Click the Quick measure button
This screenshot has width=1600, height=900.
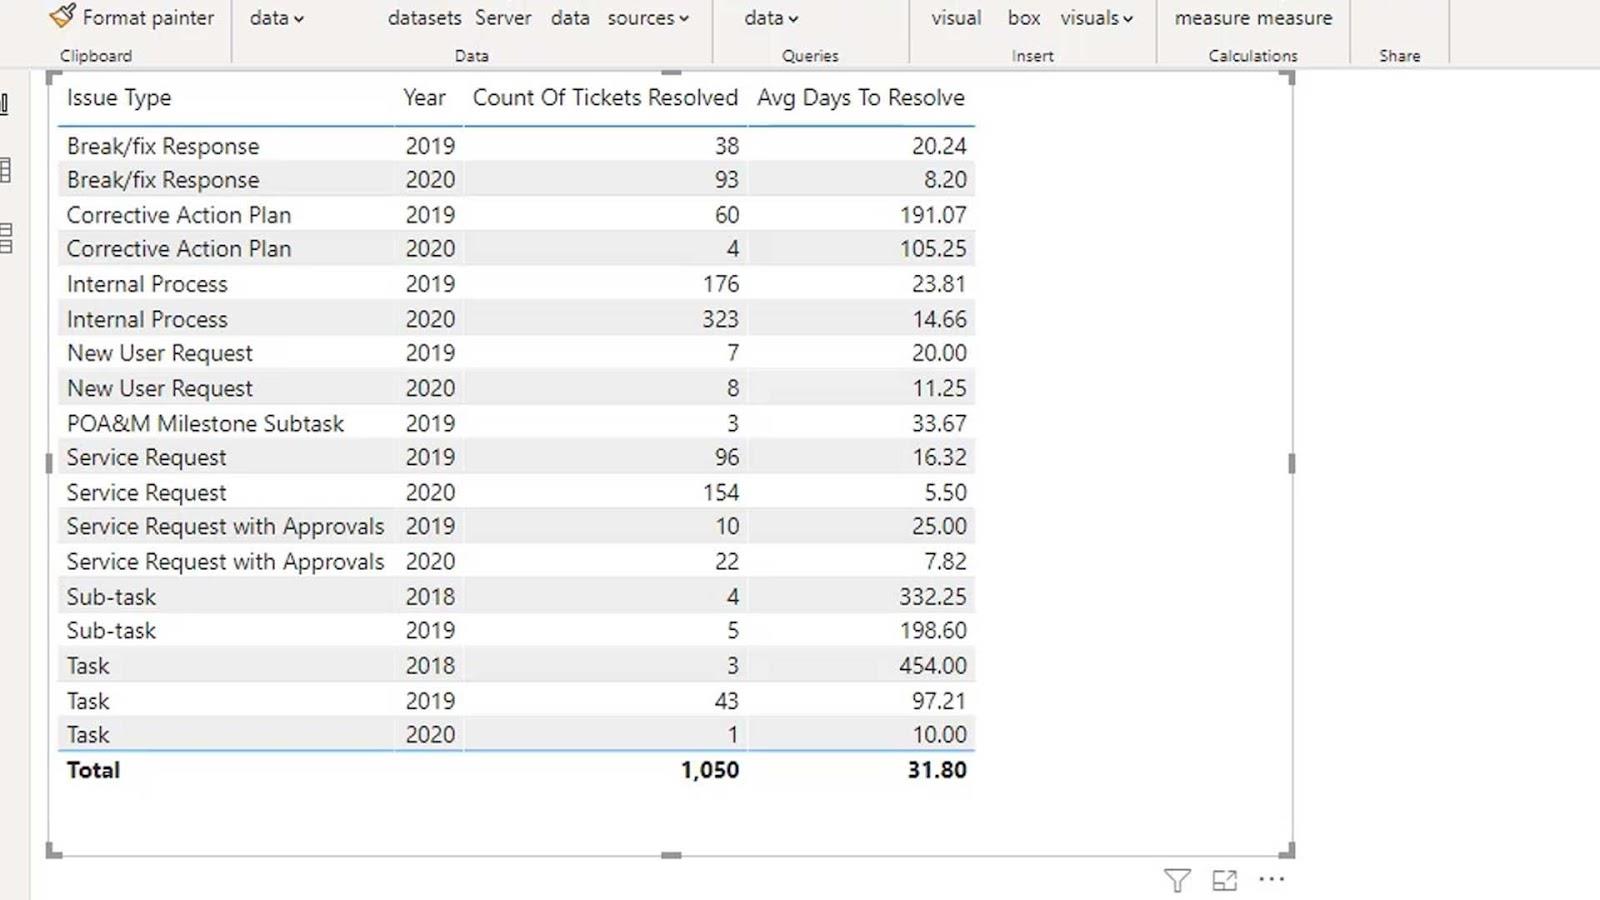pyautogui.click(x=1294, y=18)
